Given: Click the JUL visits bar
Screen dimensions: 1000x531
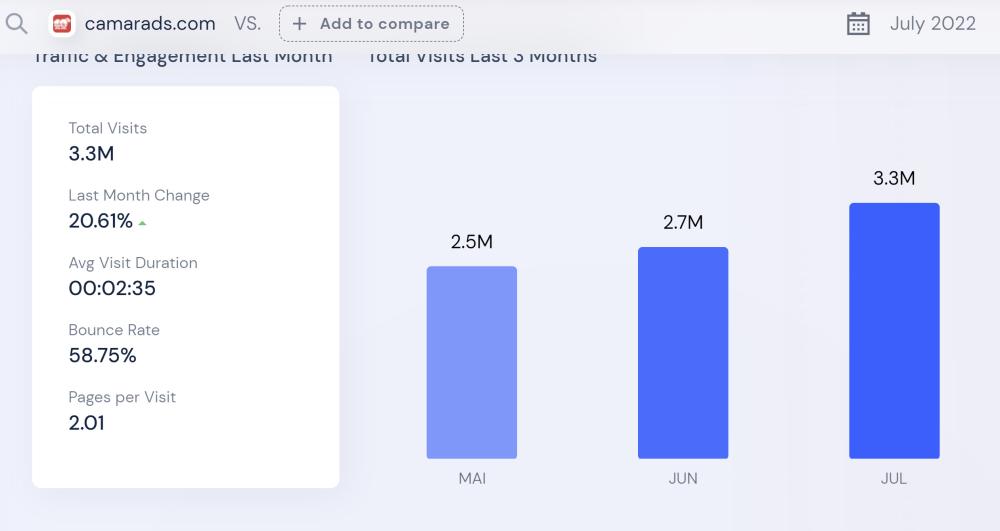Looking at the screenshot, I should (894, 330).
